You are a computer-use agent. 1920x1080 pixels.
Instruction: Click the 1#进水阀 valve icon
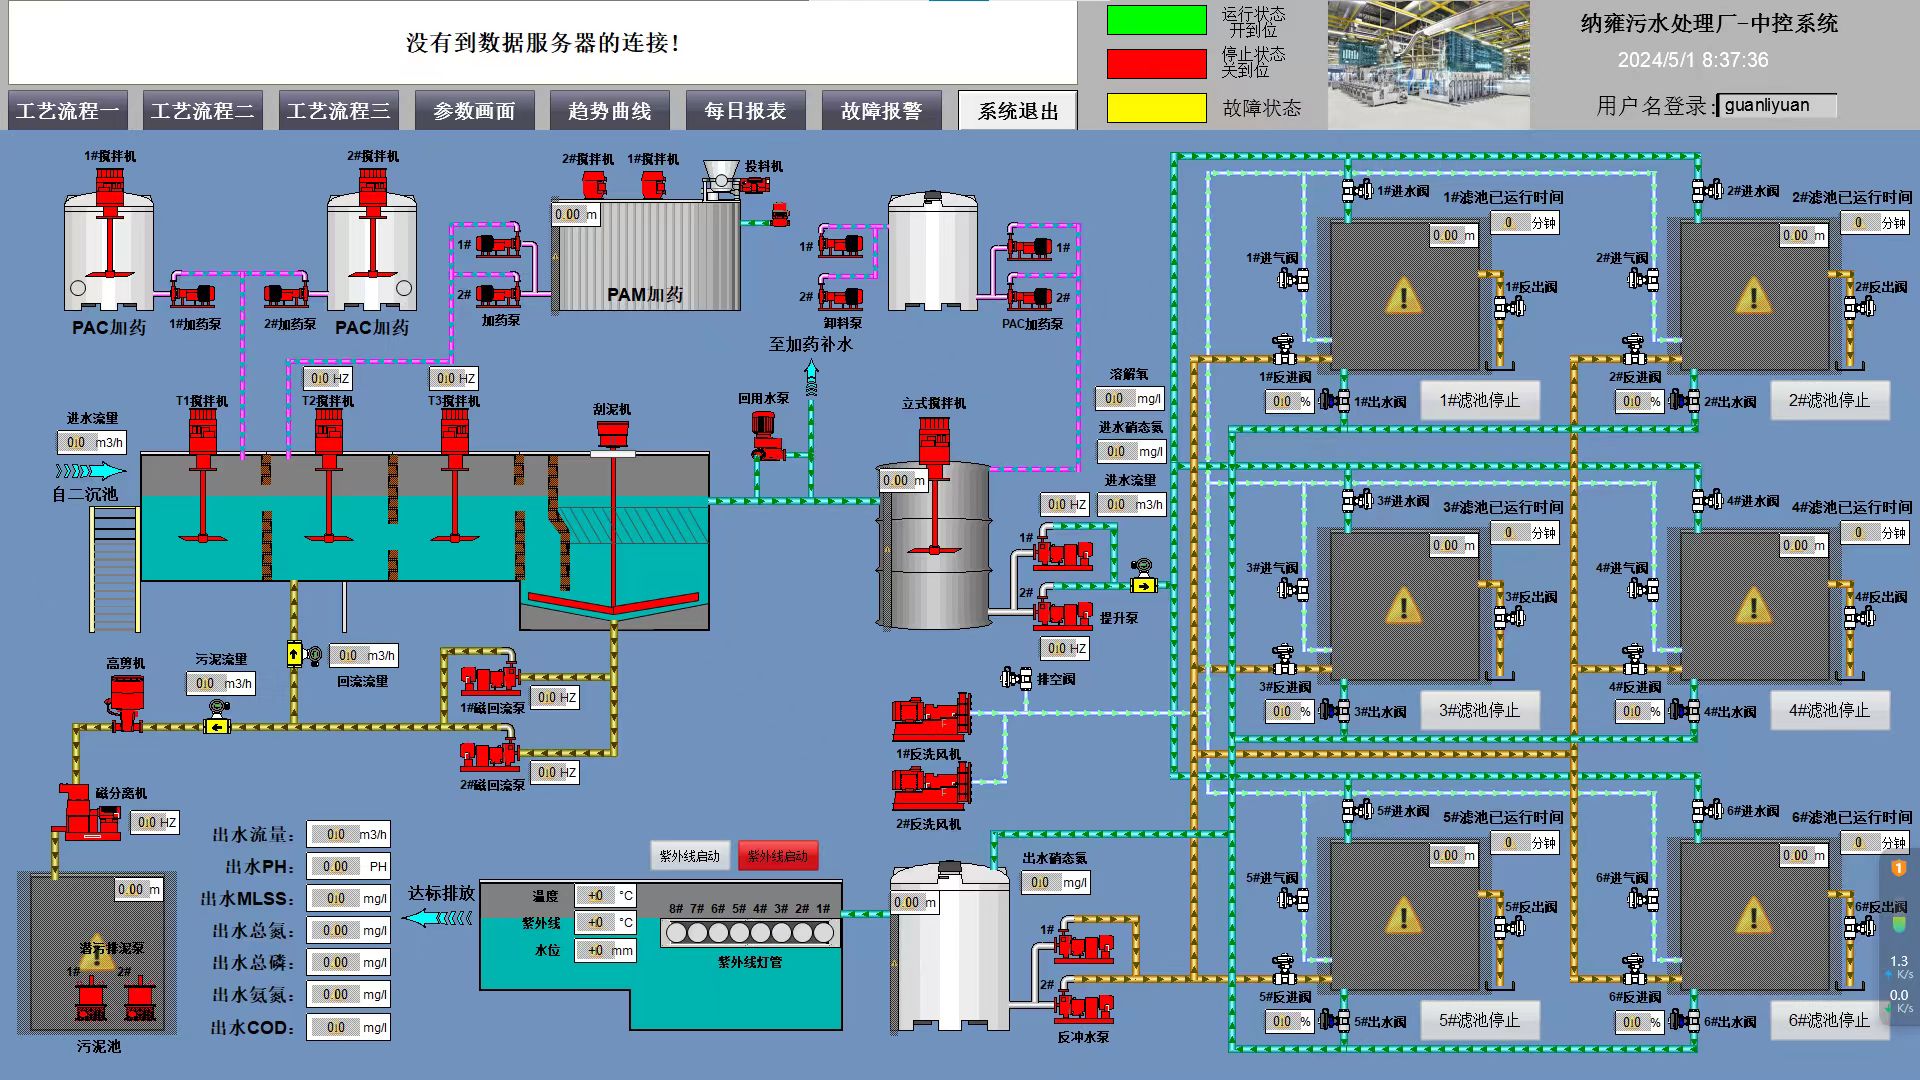click(x=1357, y=189)
